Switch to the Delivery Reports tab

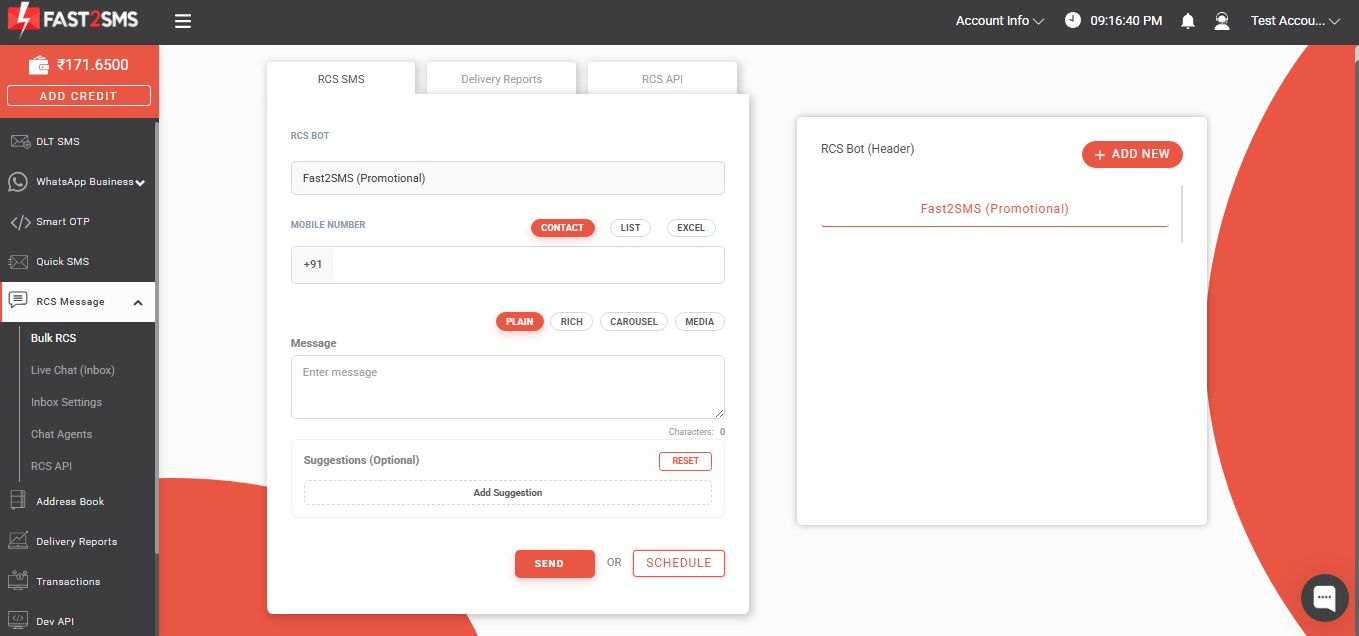click(x=502, y=79)
